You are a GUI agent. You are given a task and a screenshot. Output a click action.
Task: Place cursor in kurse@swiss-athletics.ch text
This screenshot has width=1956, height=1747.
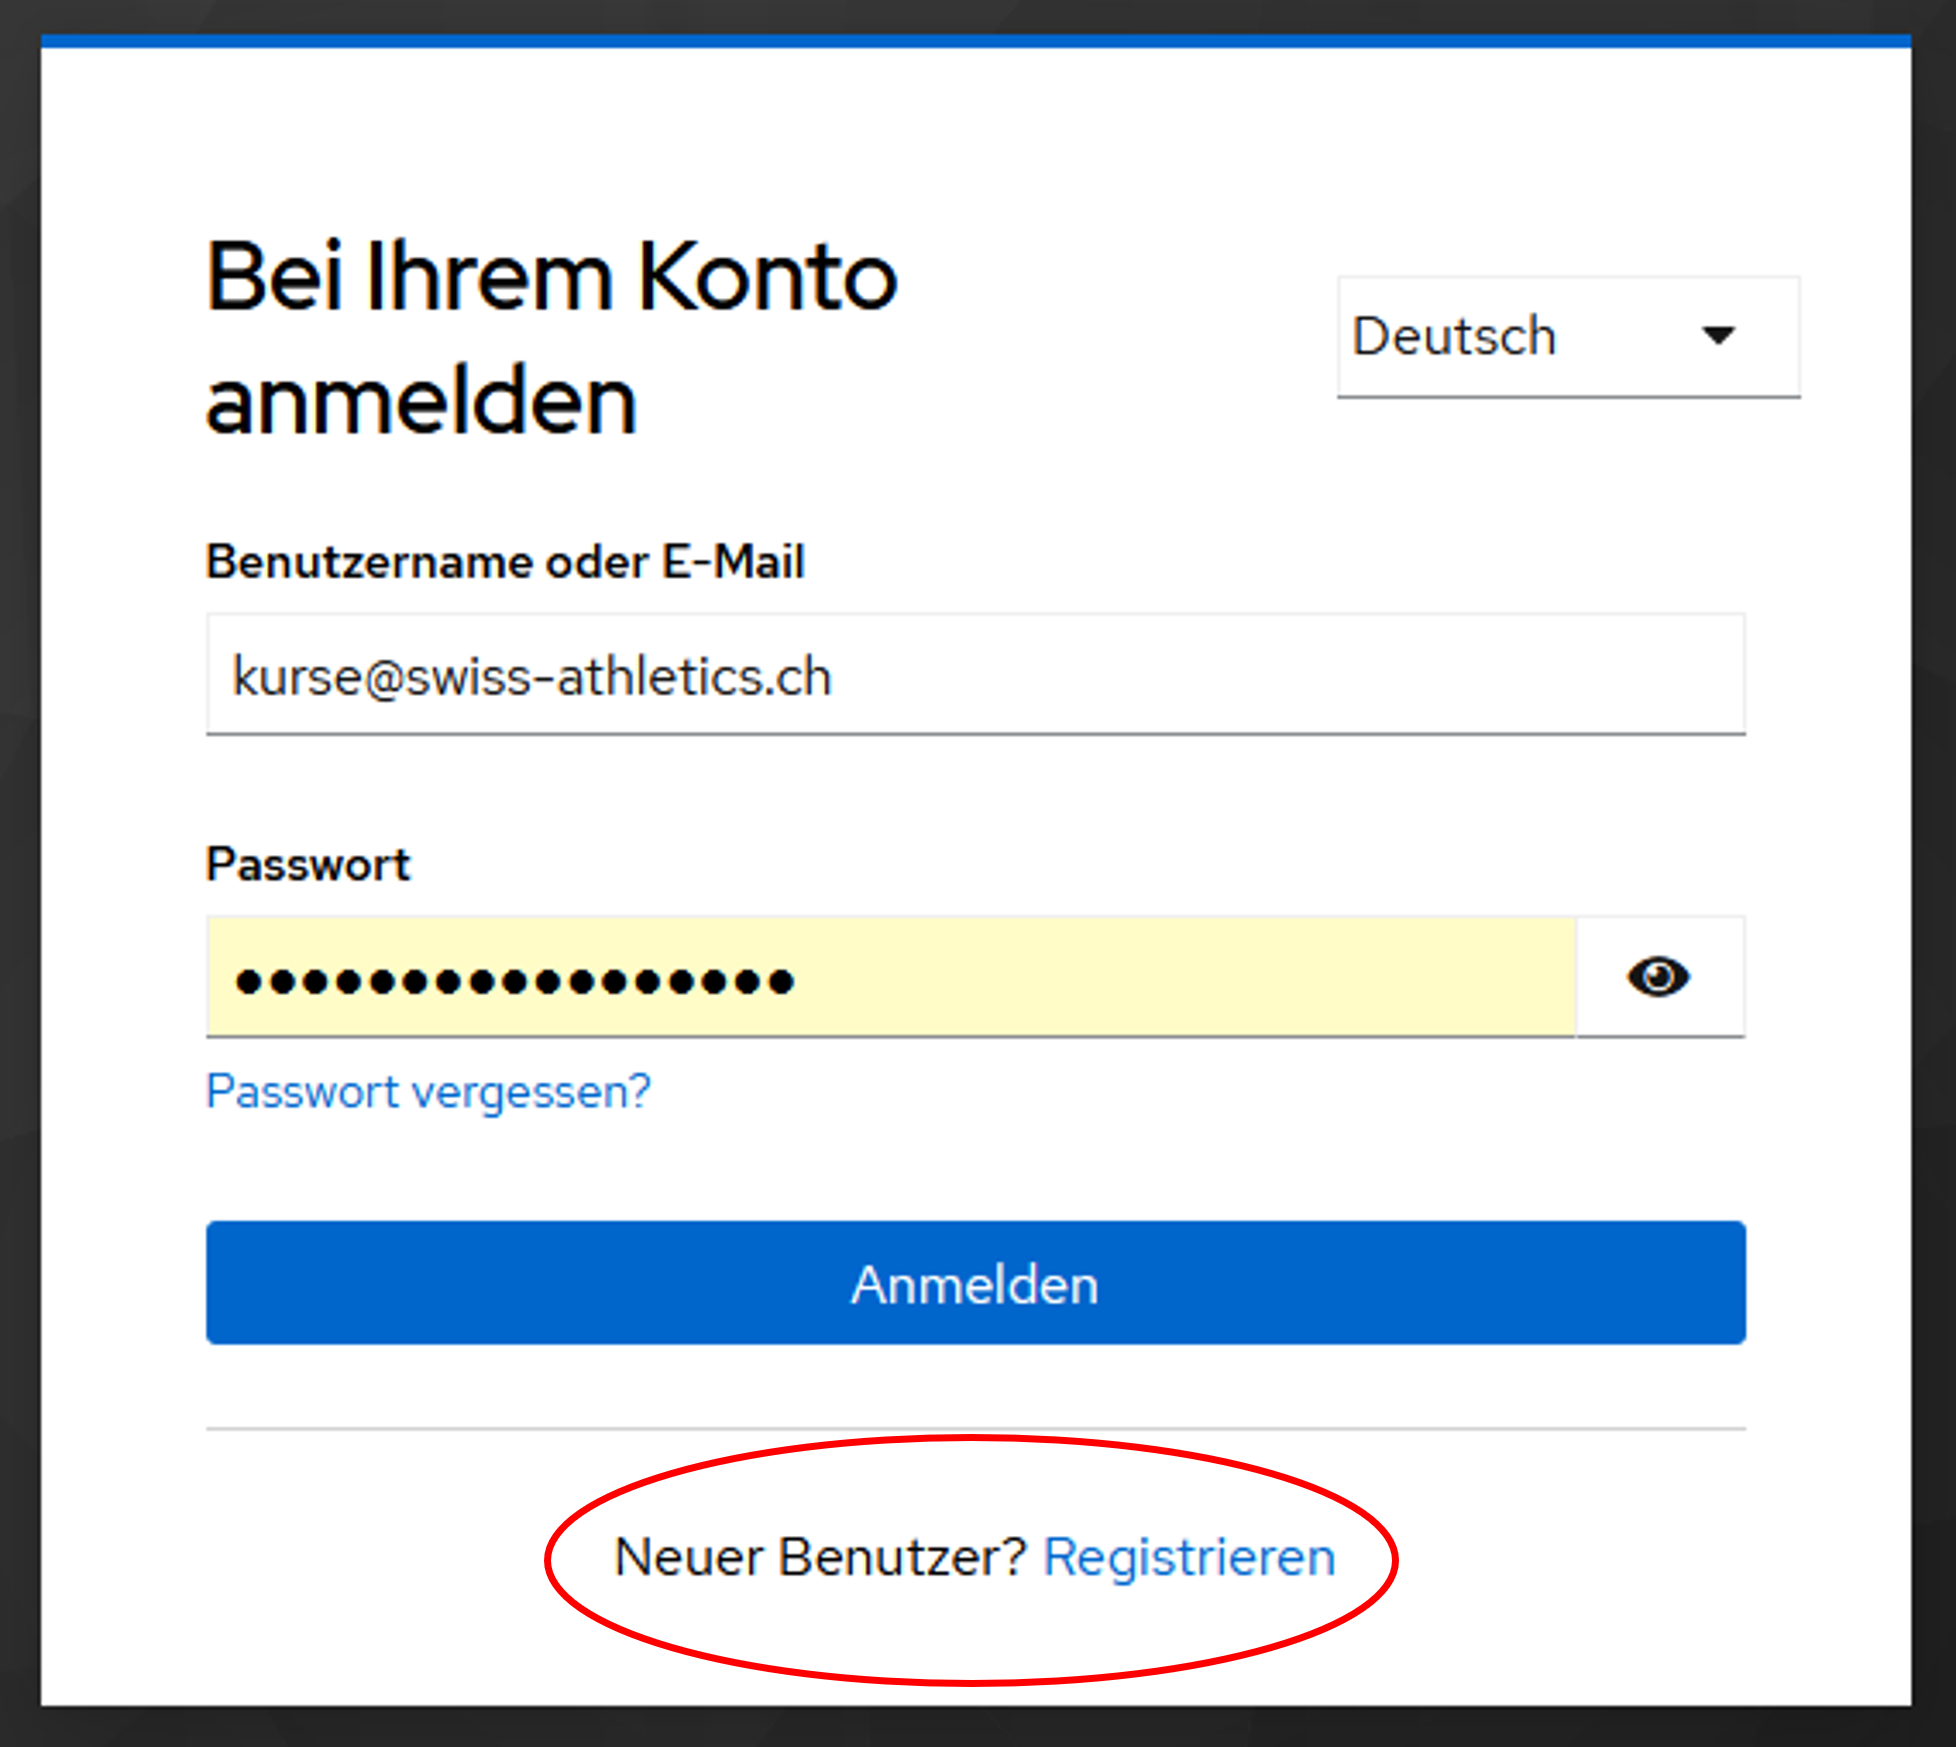point(532,677)
